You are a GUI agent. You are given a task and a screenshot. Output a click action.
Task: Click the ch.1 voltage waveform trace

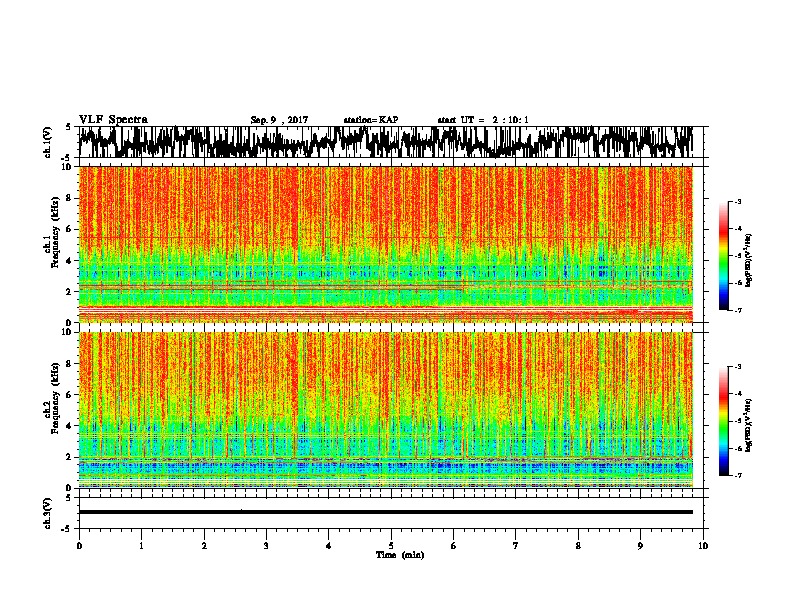pos(386,142)
